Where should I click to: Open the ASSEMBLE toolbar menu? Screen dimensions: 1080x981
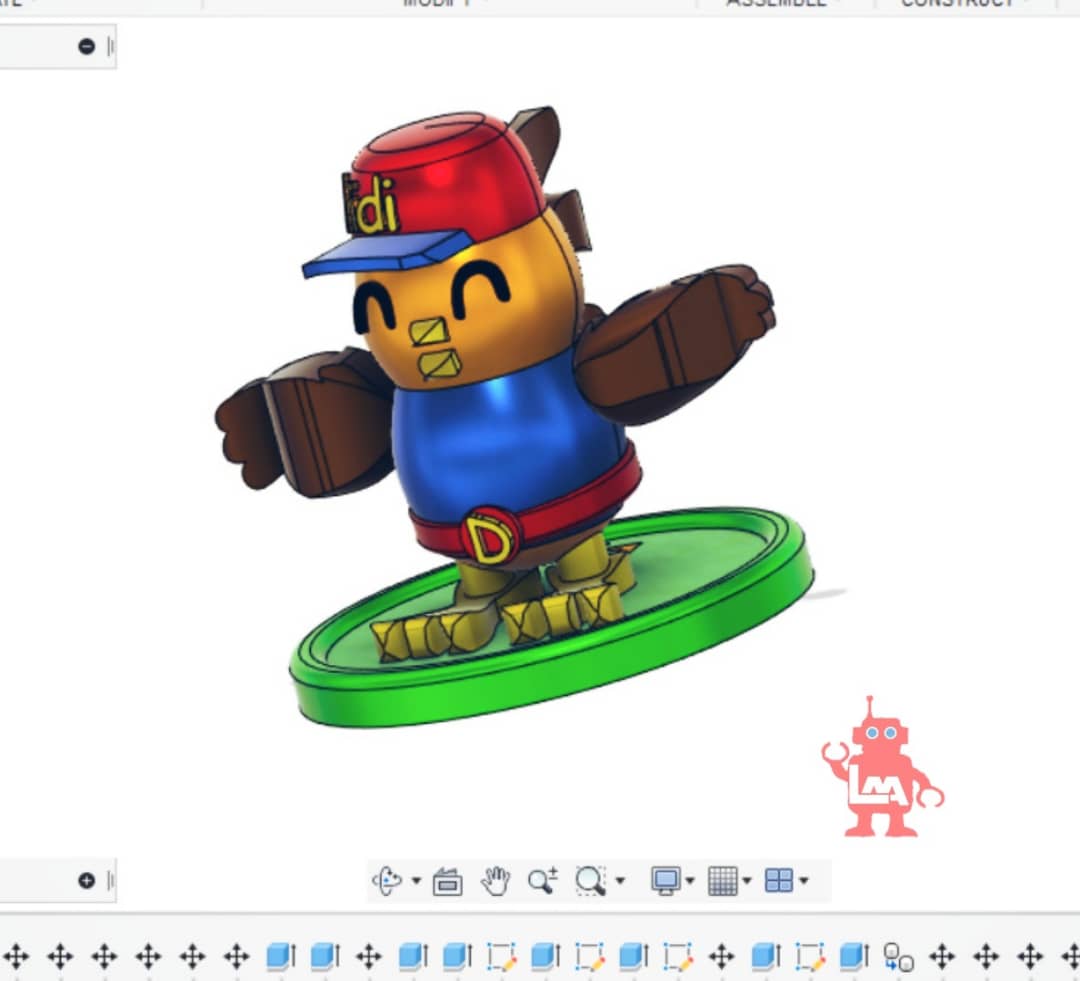[x=780, y=3]
